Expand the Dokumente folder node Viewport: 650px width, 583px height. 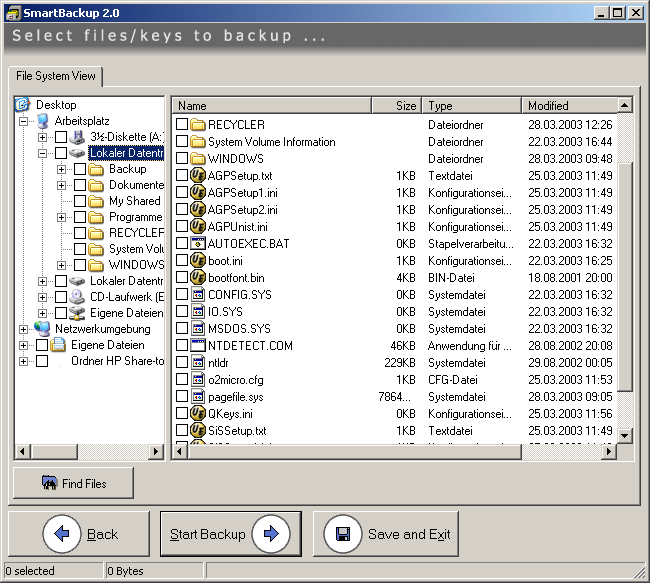pos(61,185)
